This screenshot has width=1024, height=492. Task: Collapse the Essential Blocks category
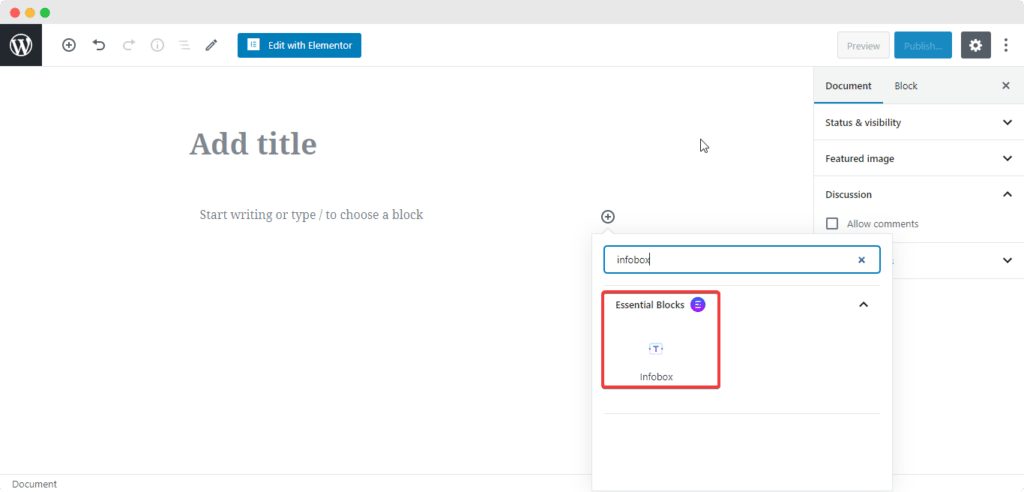pos(864,304)
